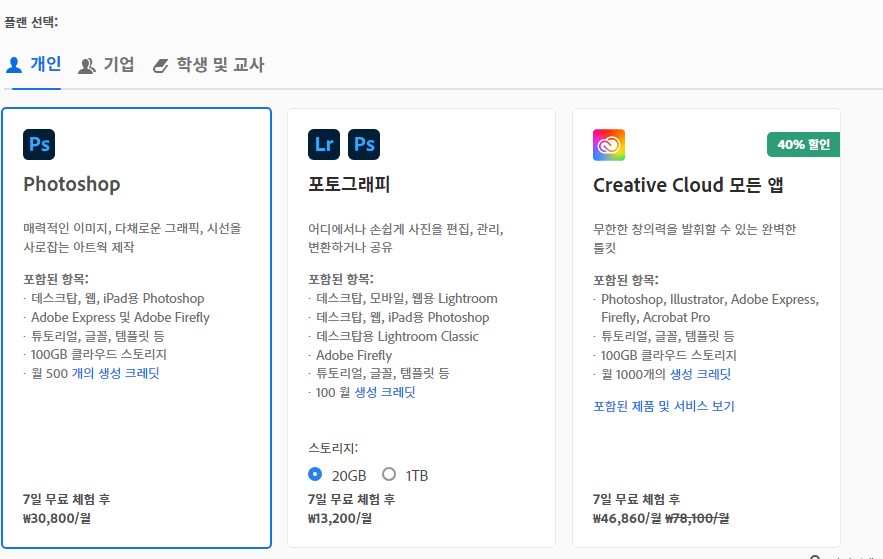
Task: Open 생성 크레딧 link in Creative Cloud card
Action: click(700, 374)
